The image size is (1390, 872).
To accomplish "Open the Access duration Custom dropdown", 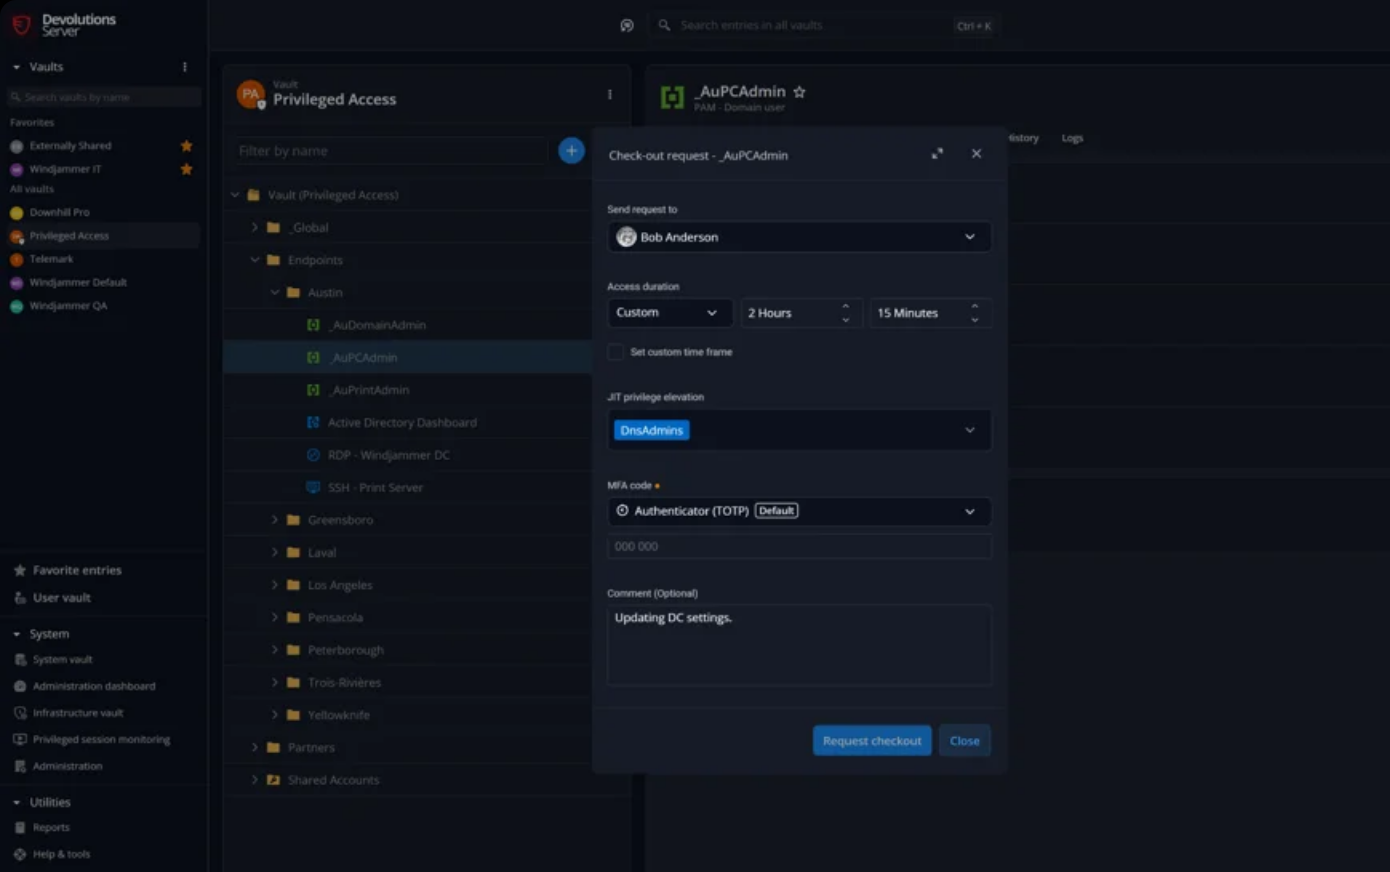I will [669, 313].
